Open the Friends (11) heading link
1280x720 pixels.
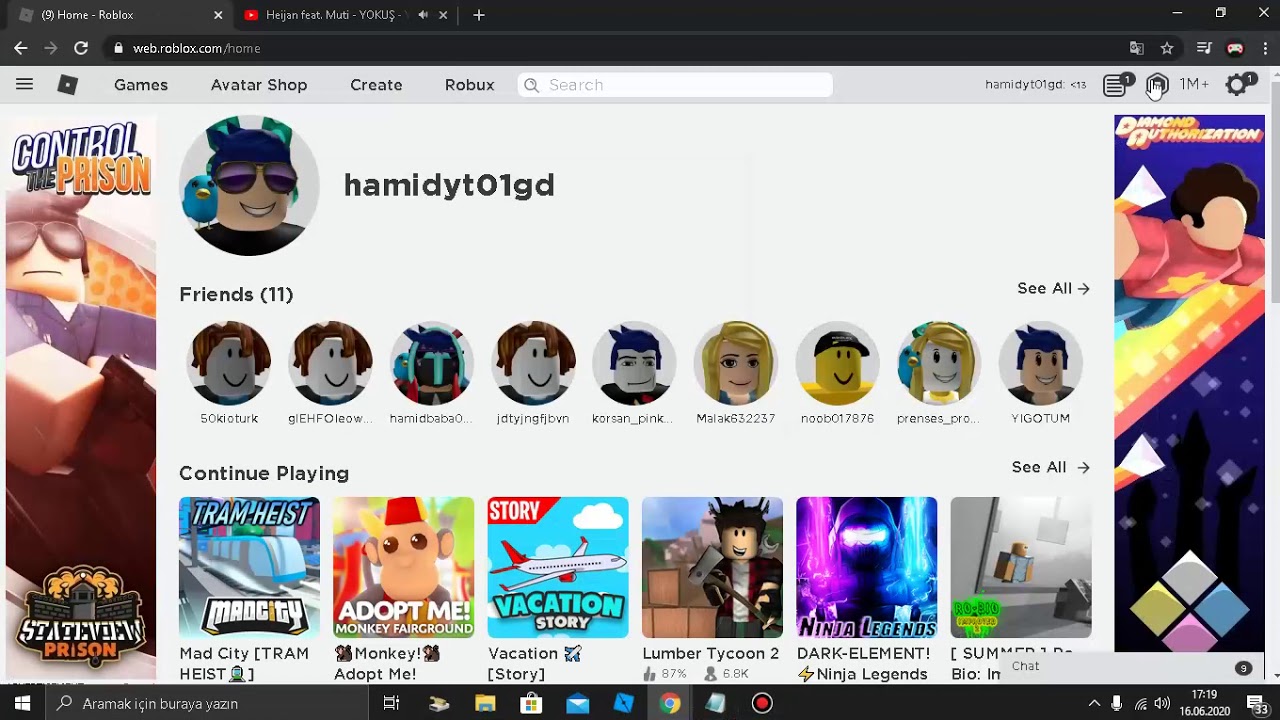coord(236,294)
